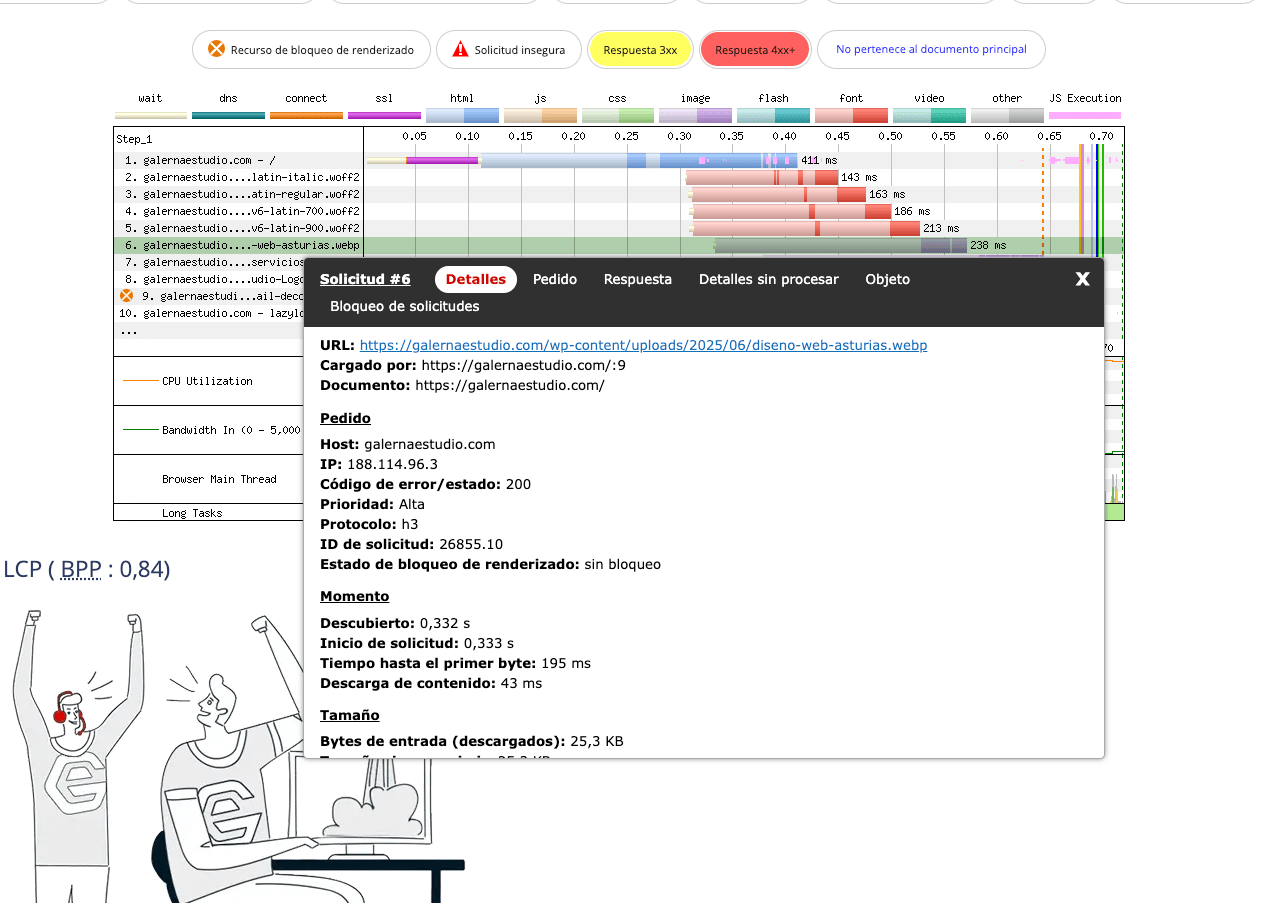Screen dimensions: 1274x903
Task: Open the diseno-web-asturias.webp URL link
Action: (x=643, y=345)
